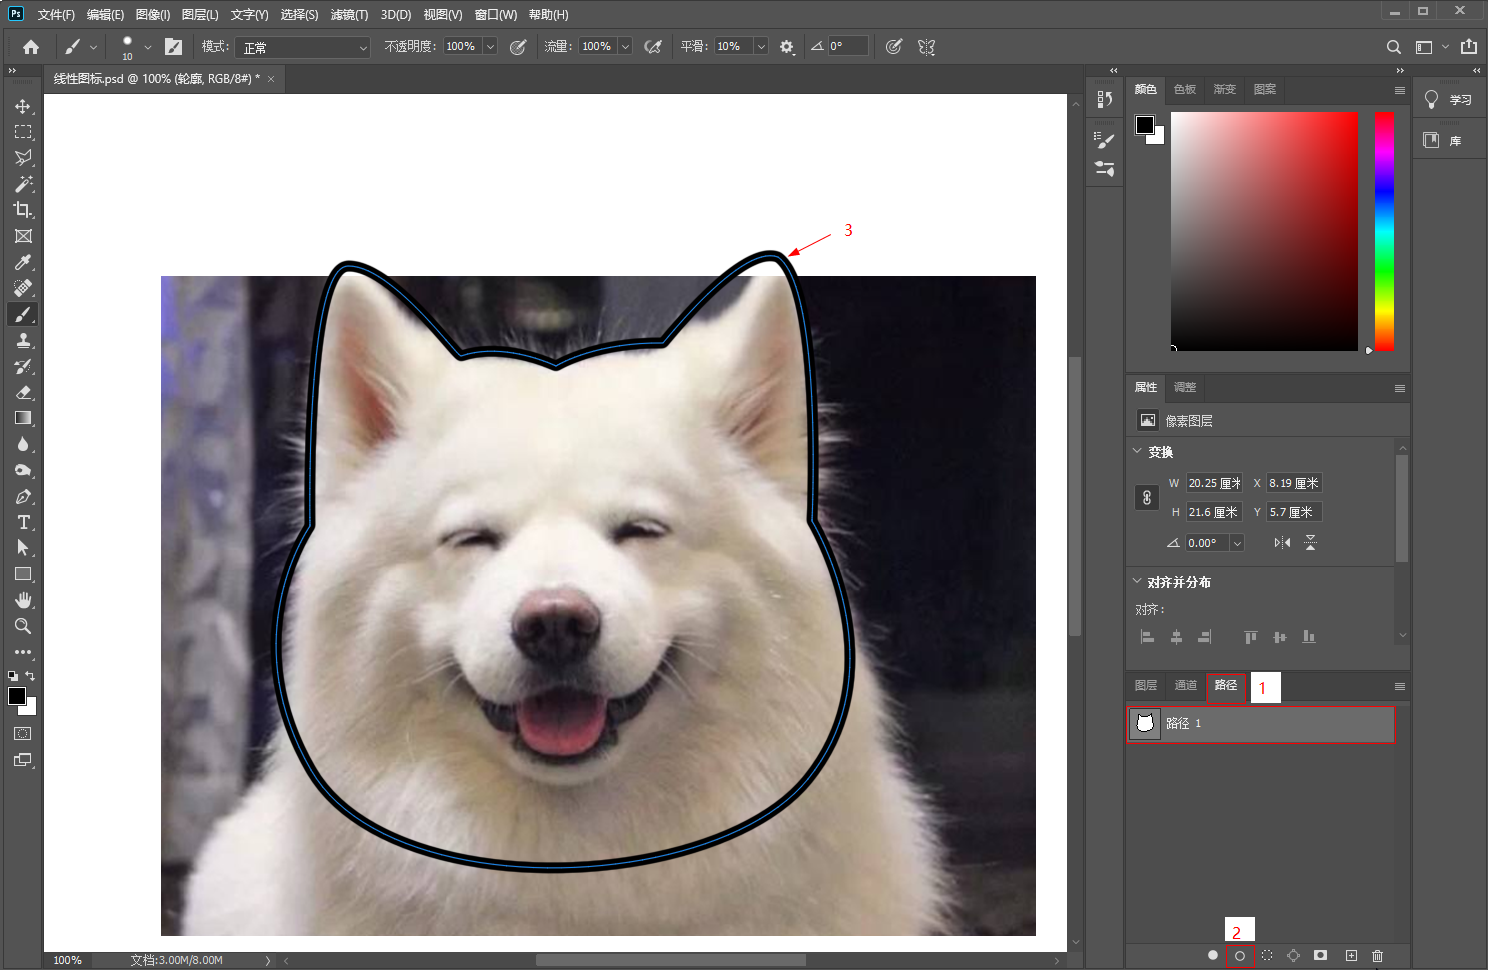Select the Horizontal Type tool
This screenshot has width=1488, height=970.
click(23, 522)
